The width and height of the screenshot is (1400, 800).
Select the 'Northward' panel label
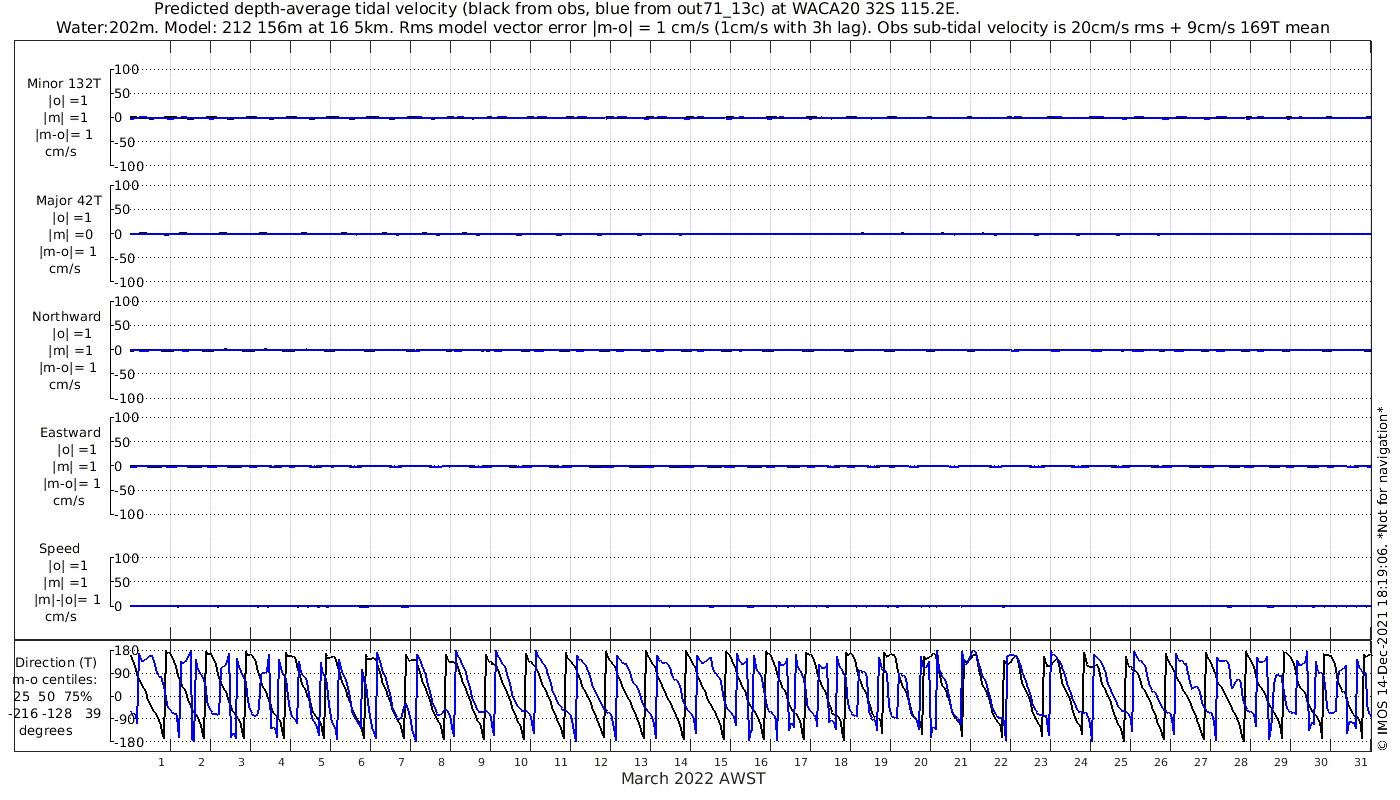[67, 316]
